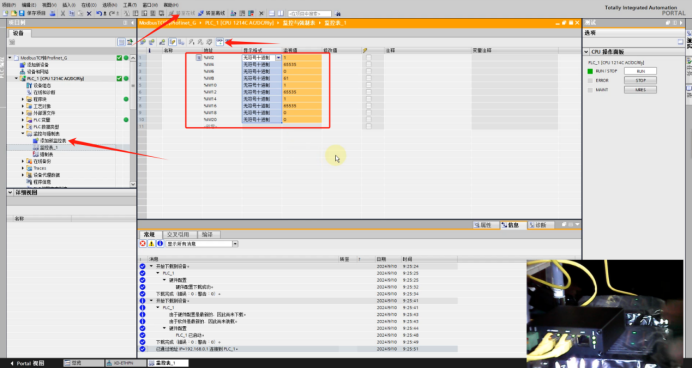Screen dimensions: 692x369
Task: Tick the modify checkbox in %MW16 row
Action: click(x=369, y=105)
